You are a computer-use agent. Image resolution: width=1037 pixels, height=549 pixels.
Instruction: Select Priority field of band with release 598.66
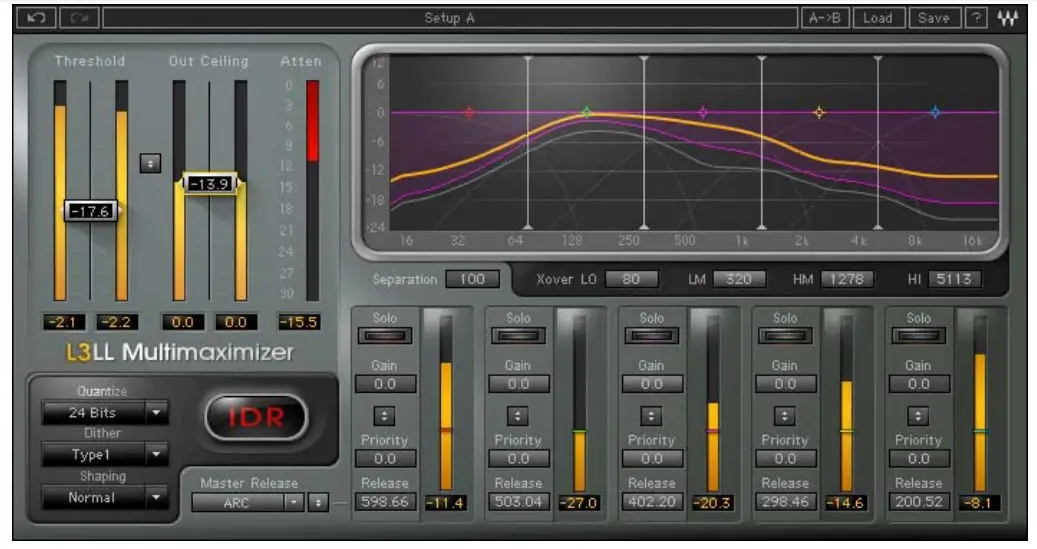(386, 458)
